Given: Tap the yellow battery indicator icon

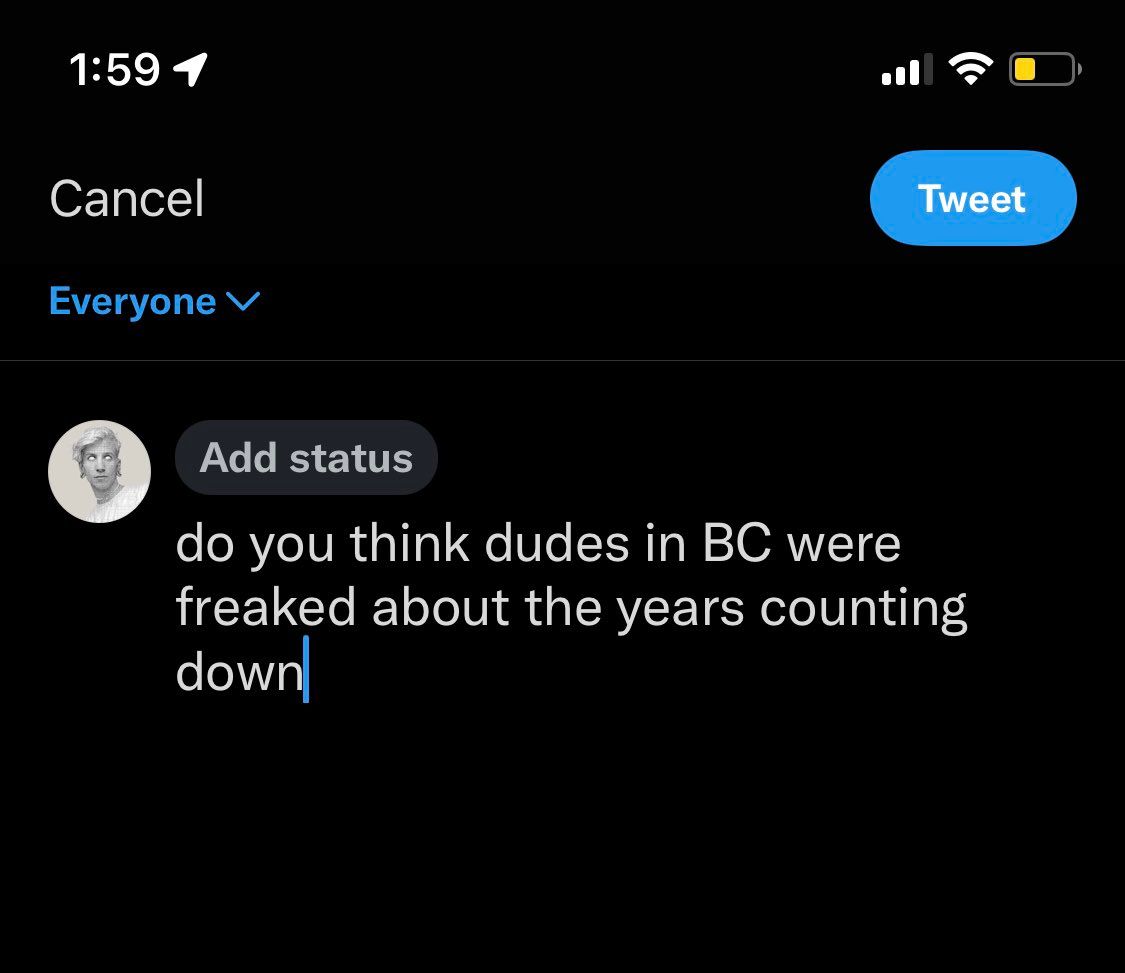Looking at the screenshot, I should click(x=1045, y=70).
